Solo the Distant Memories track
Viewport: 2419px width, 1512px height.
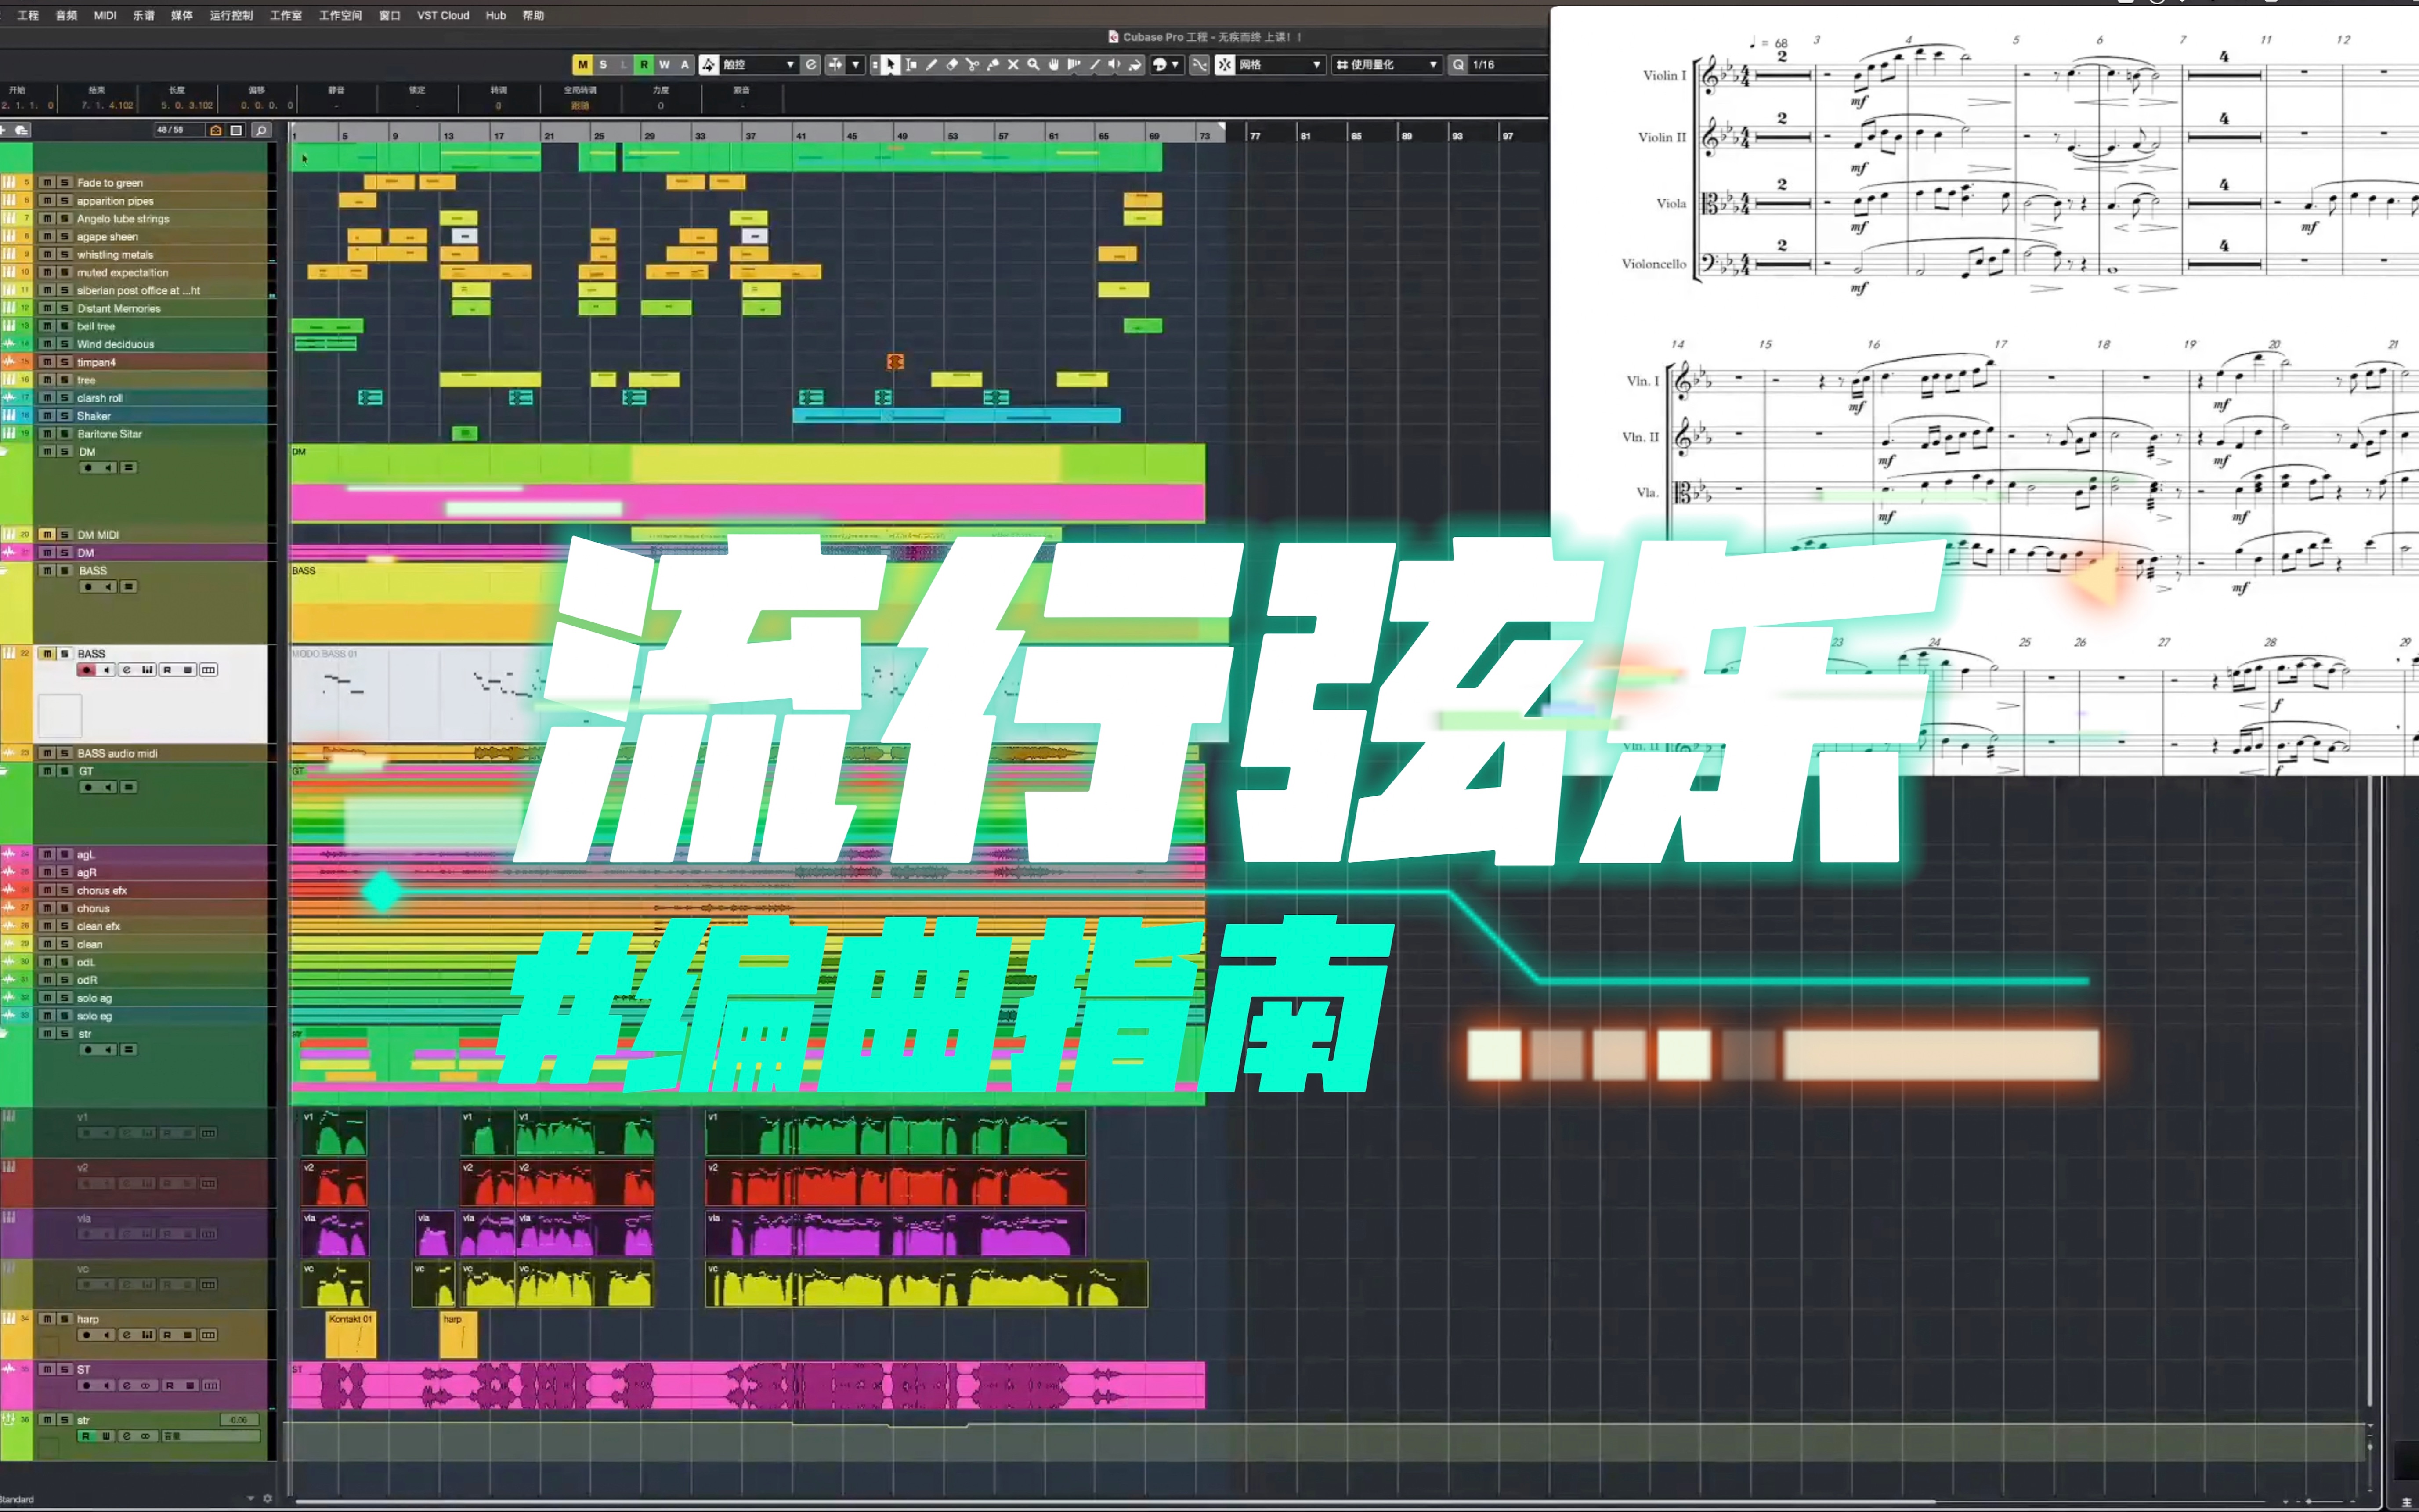(64, 309)
